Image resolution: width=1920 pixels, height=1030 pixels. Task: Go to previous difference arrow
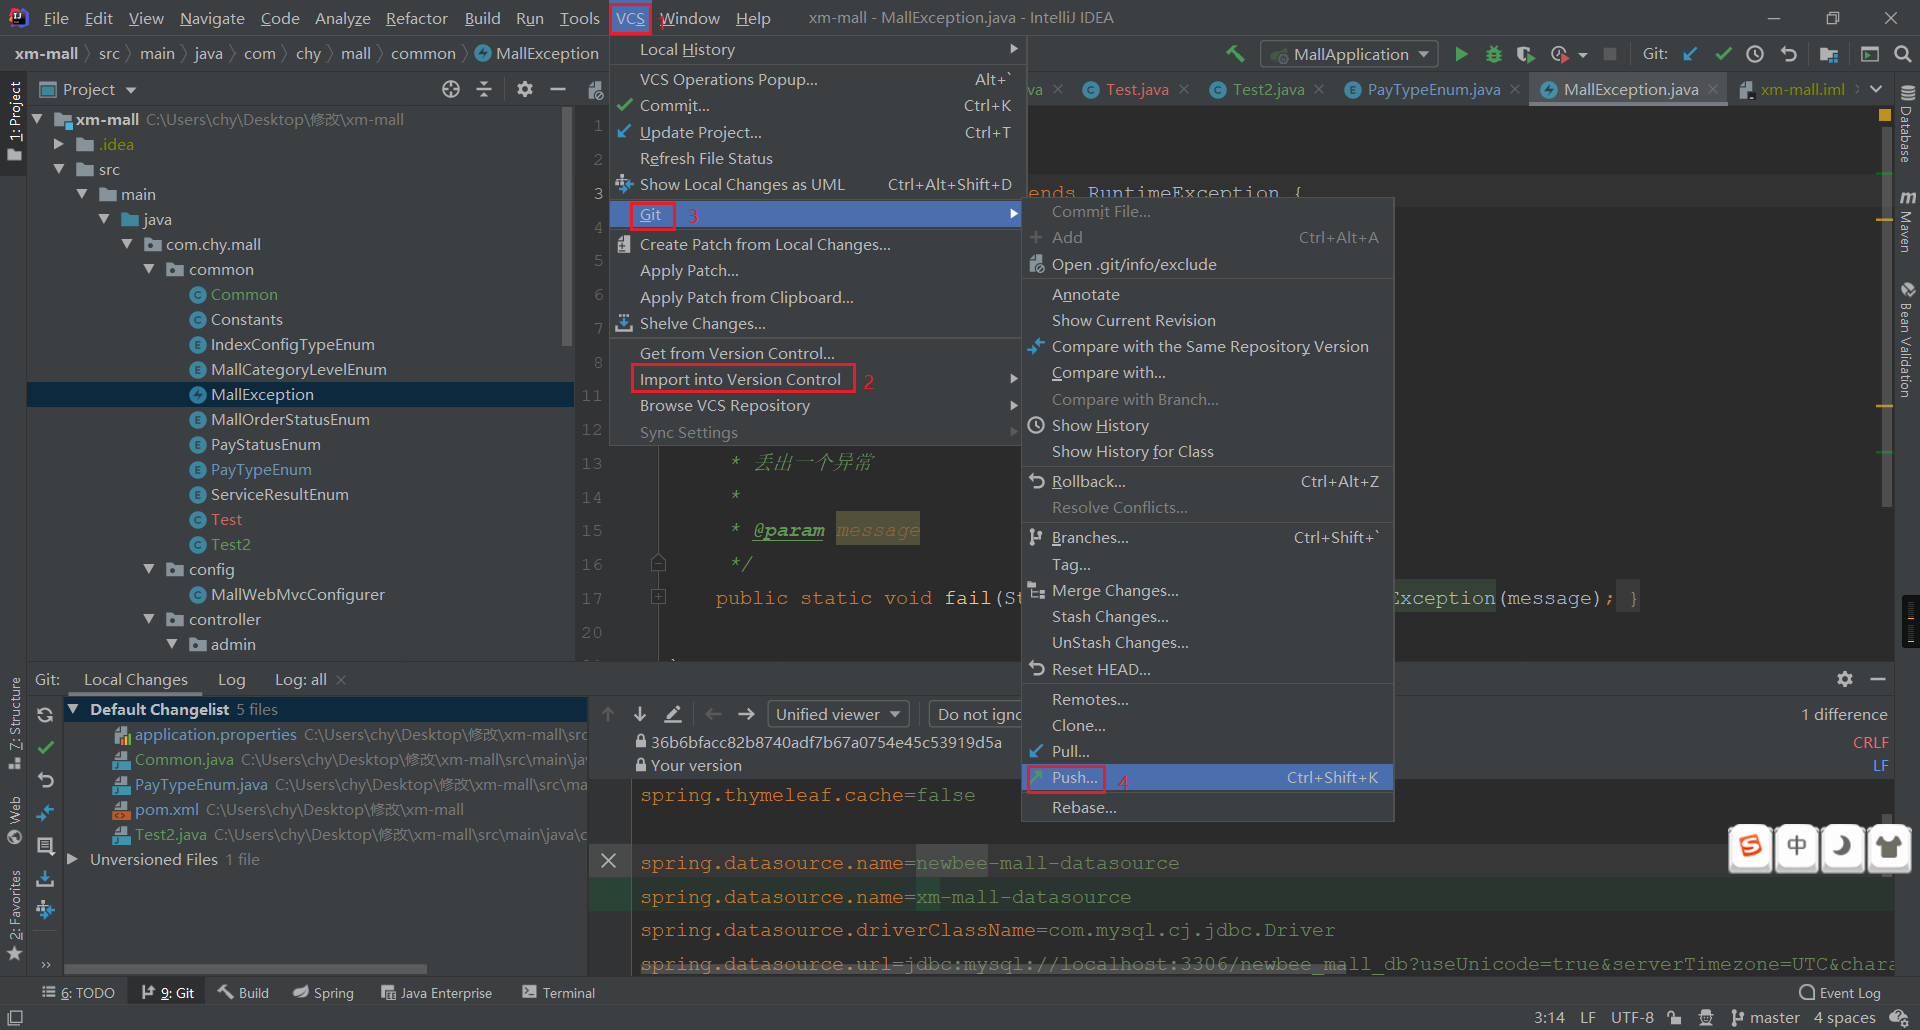[x=608, y=714]
